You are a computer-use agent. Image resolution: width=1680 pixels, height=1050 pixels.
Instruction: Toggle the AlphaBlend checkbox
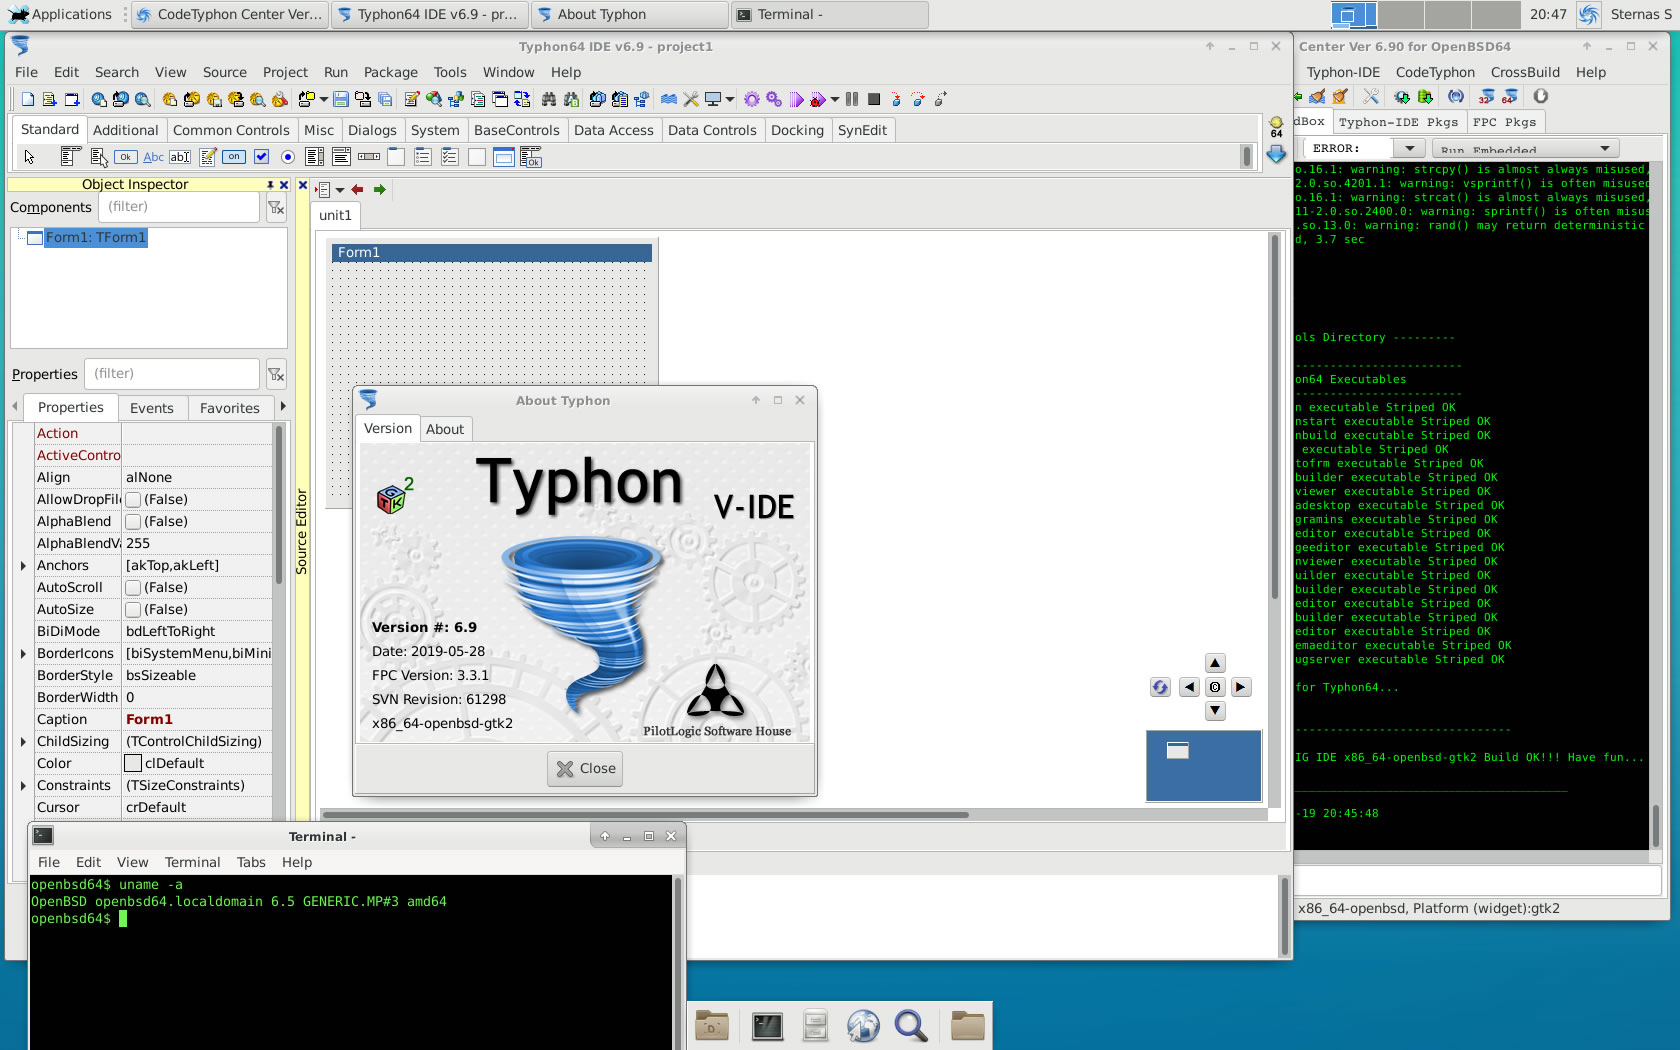[133, 521]
